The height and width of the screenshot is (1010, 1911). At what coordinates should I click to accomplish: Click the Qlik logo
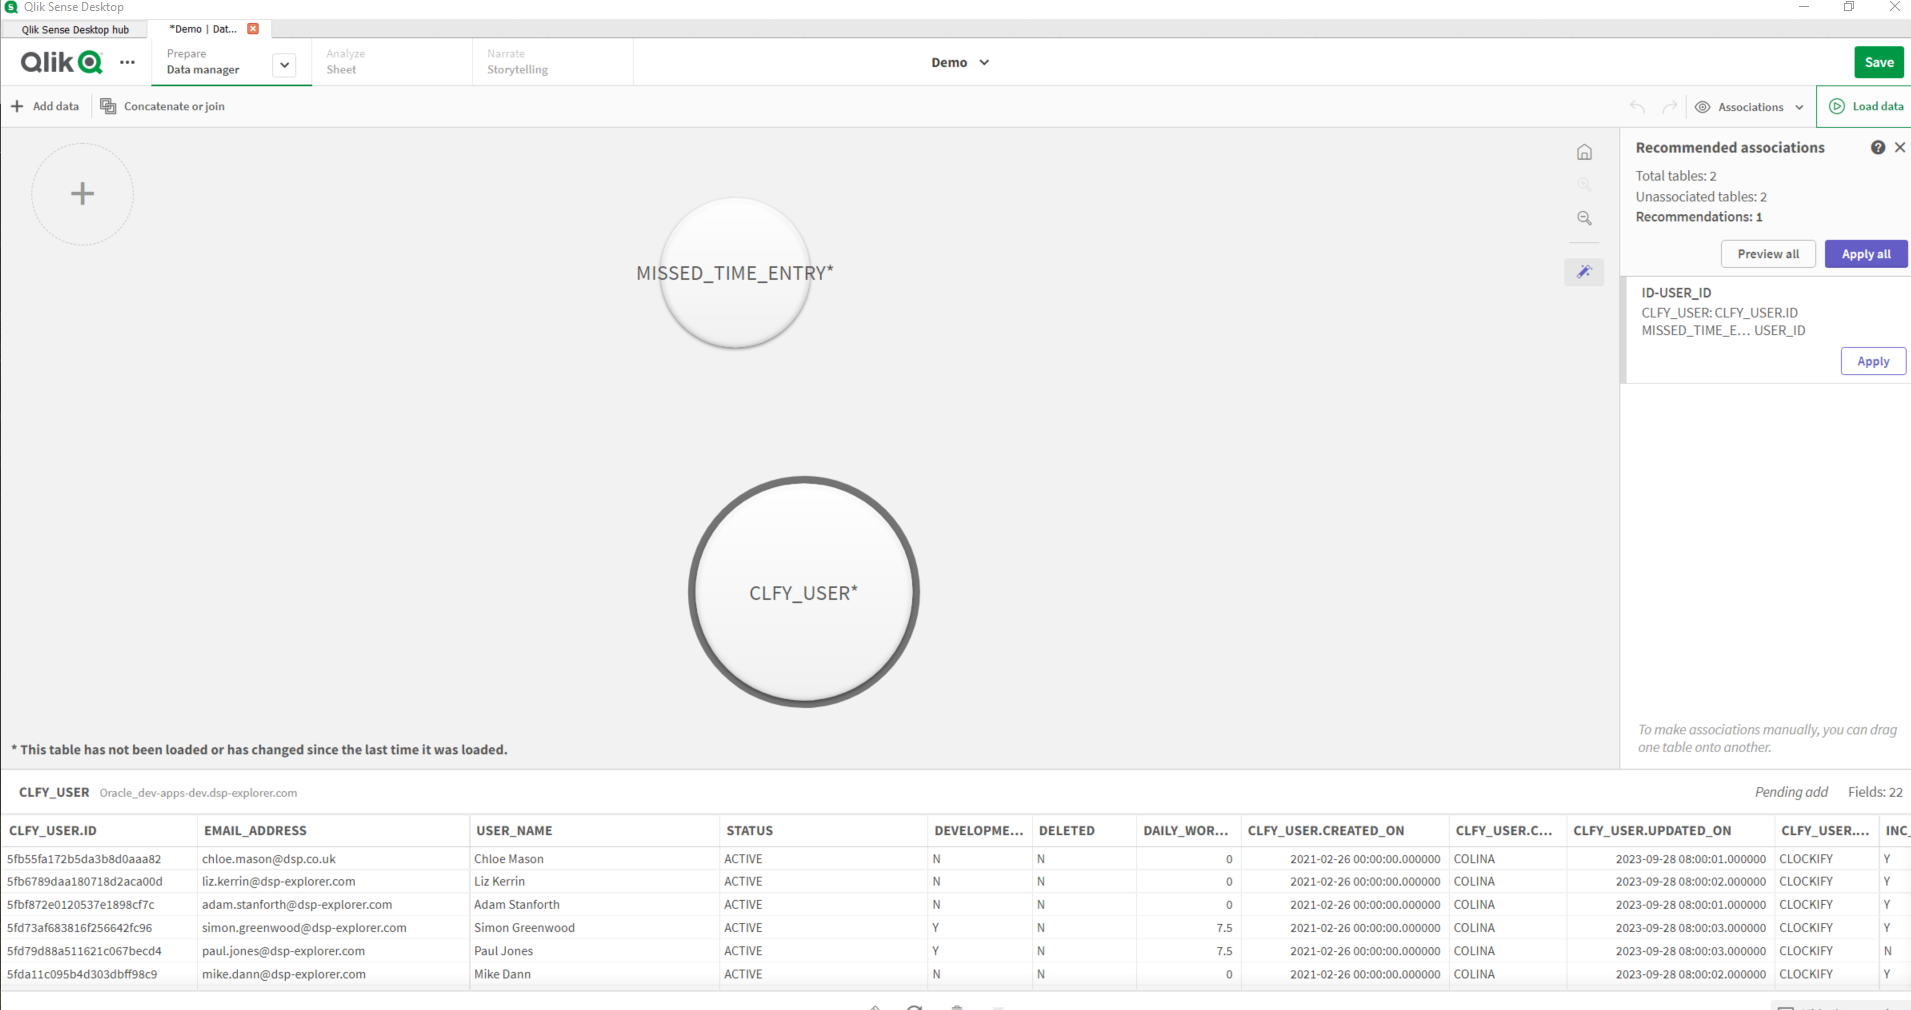61,62
